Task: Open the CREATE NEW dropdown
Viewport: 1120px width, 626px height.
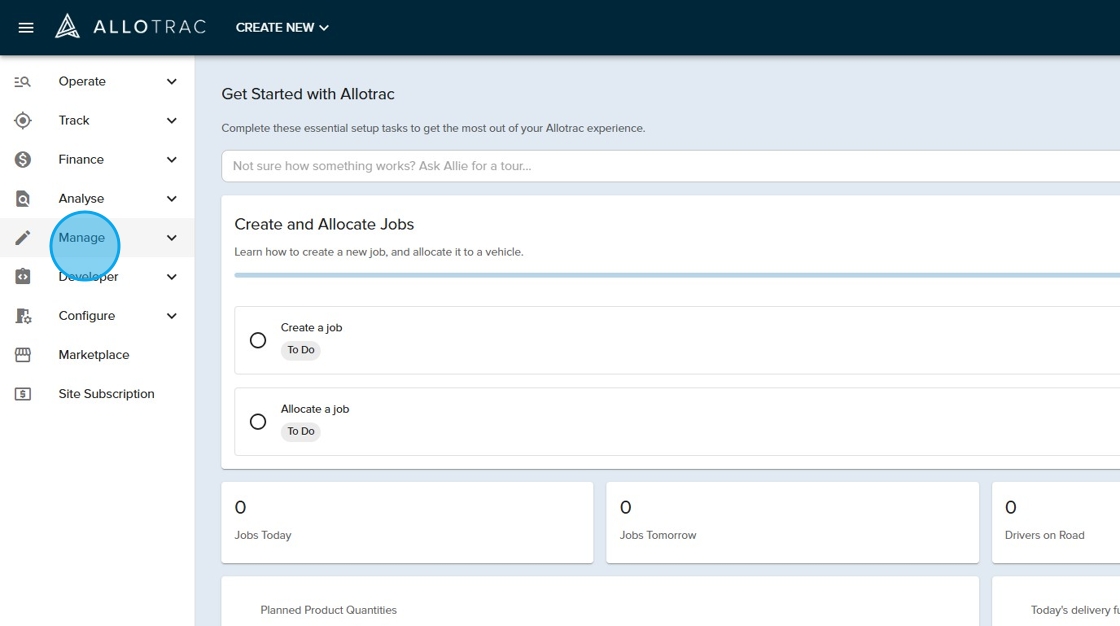Action: click(x=282, y=28)
